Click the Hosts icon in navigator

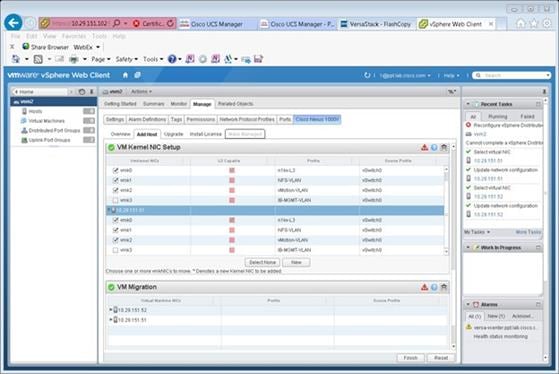[24, 111]
